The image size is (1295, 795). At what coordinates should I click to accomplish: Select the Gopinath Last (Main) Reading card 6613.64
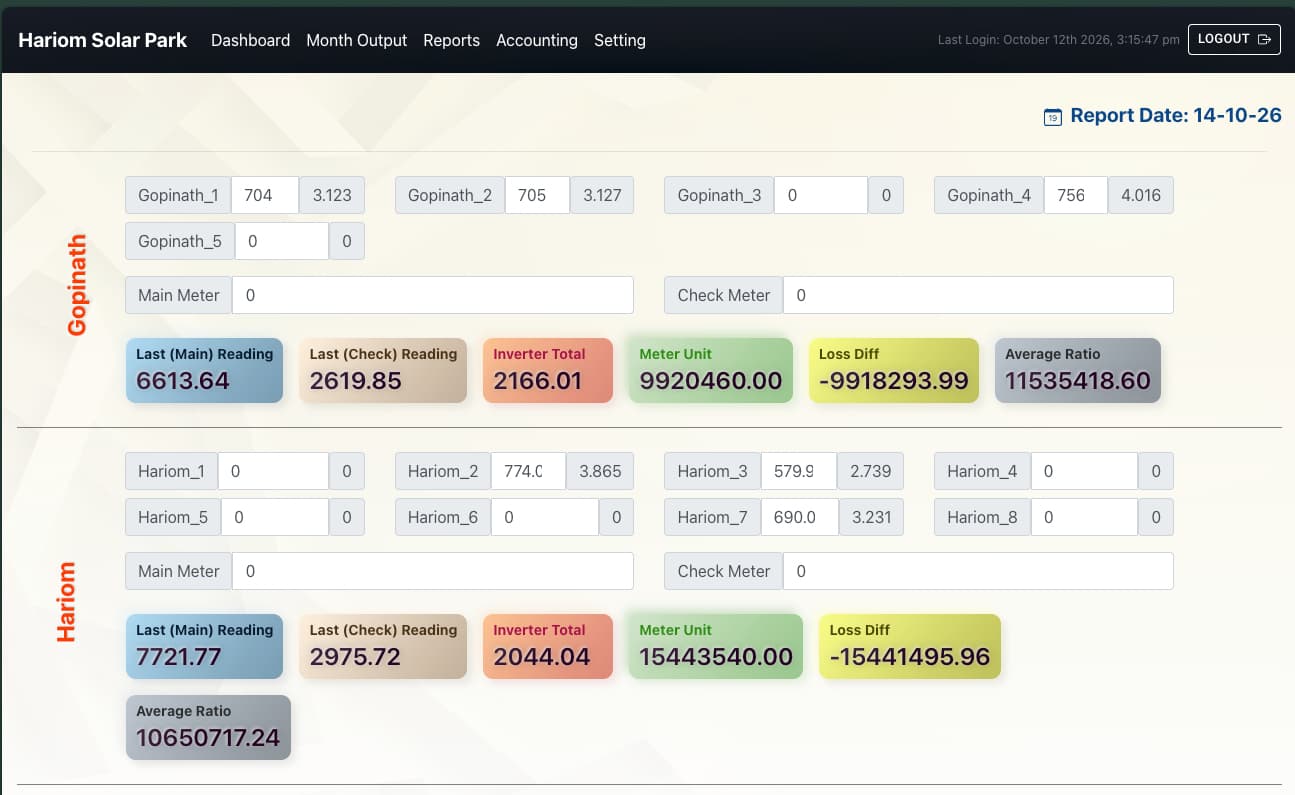204,370
